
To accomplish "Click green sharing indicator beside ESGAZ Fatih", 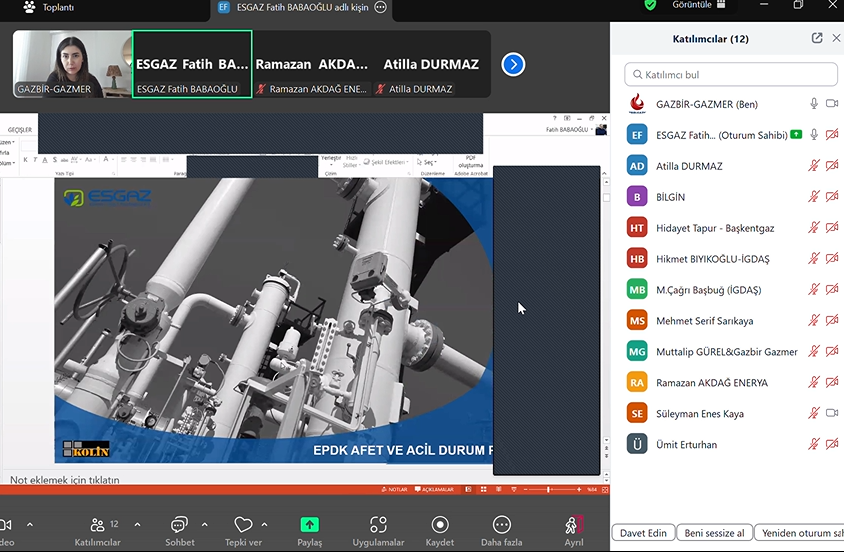I will [x=796, y=135].
